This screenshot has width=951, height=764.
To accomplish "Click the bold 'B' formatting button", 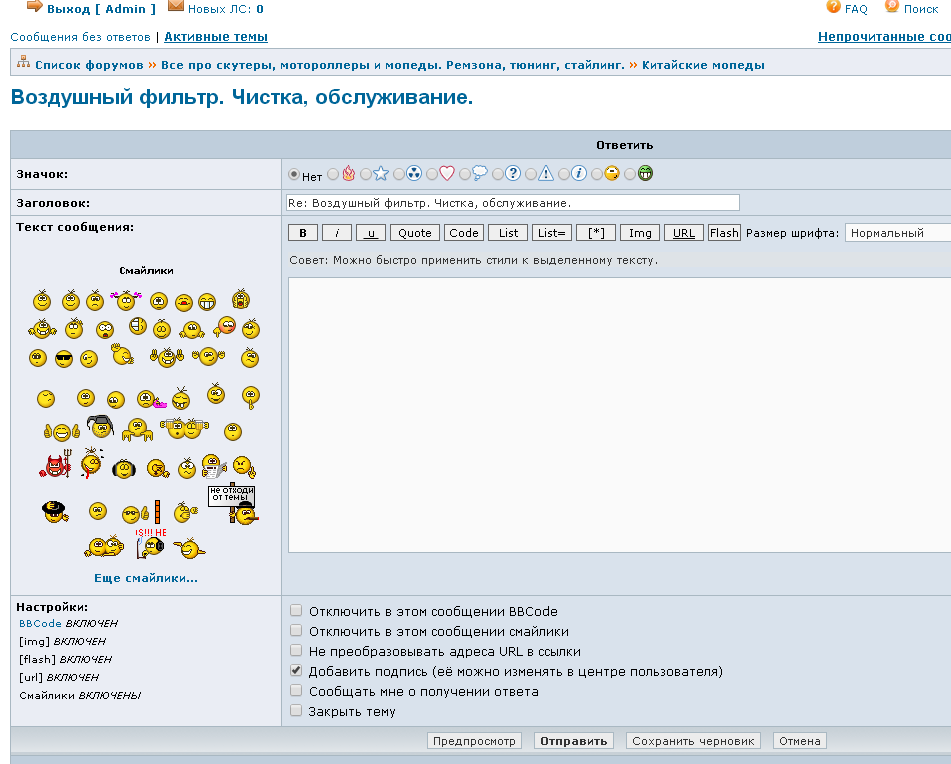I will coord(303,233).
